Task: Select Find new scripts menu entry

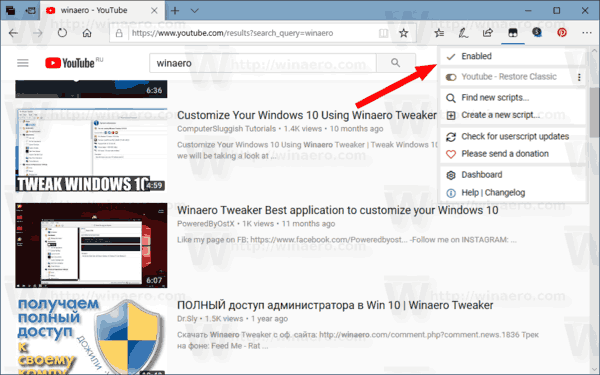Action: click(513, 98)
